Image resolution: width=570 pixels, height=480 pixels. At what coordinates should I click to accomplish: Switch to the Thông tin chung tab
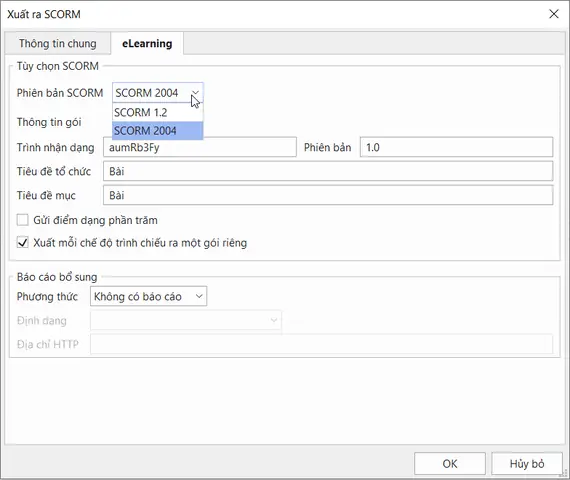pyautogui.click(x=58, y=43)
